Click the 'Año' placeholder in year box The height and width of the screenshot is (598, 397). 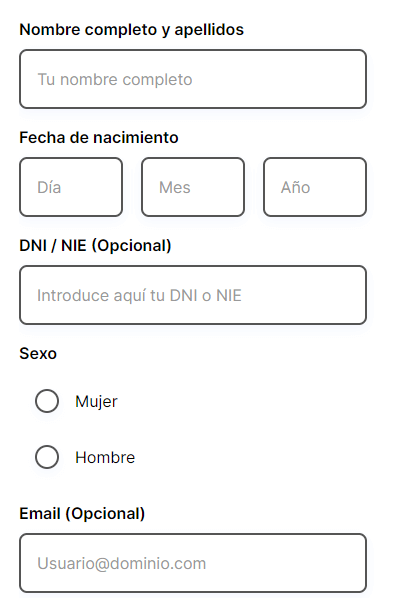(296, 187)
